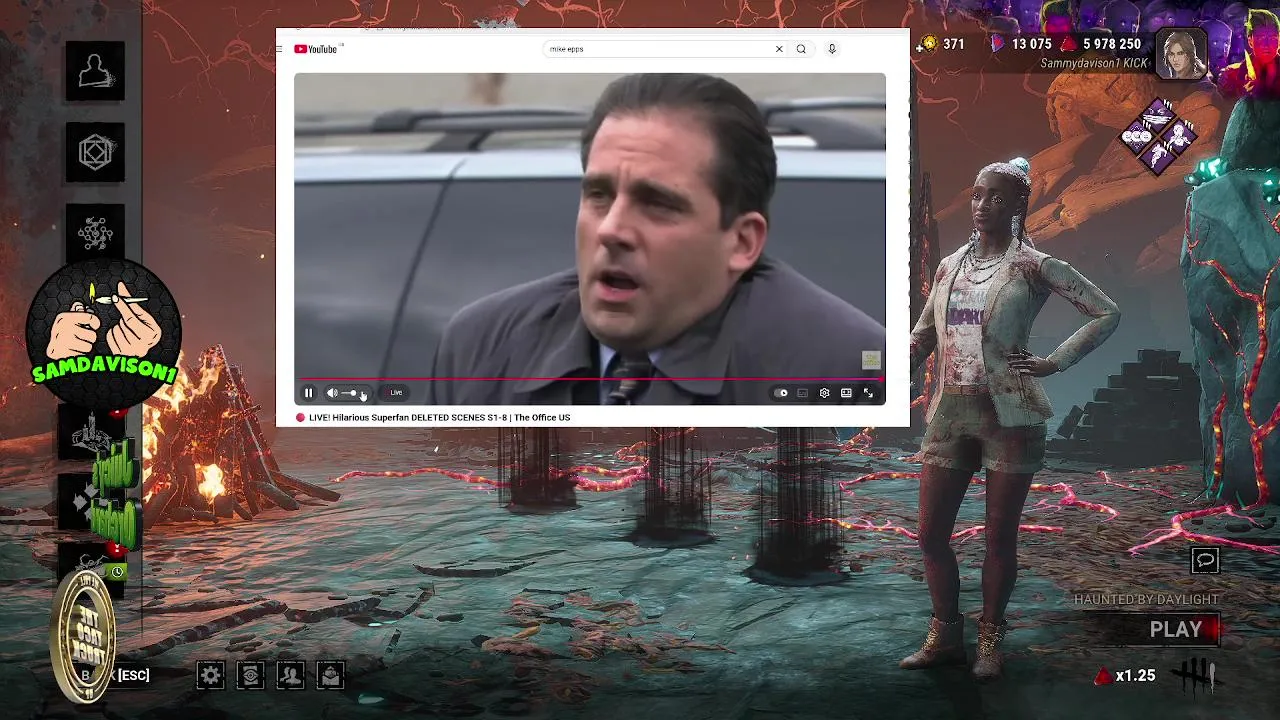The width and height of the screenshot is (1280, 720).
Task: Open the news inbox envelope icon
Action: pyautogui.click(x=330, y=675)
